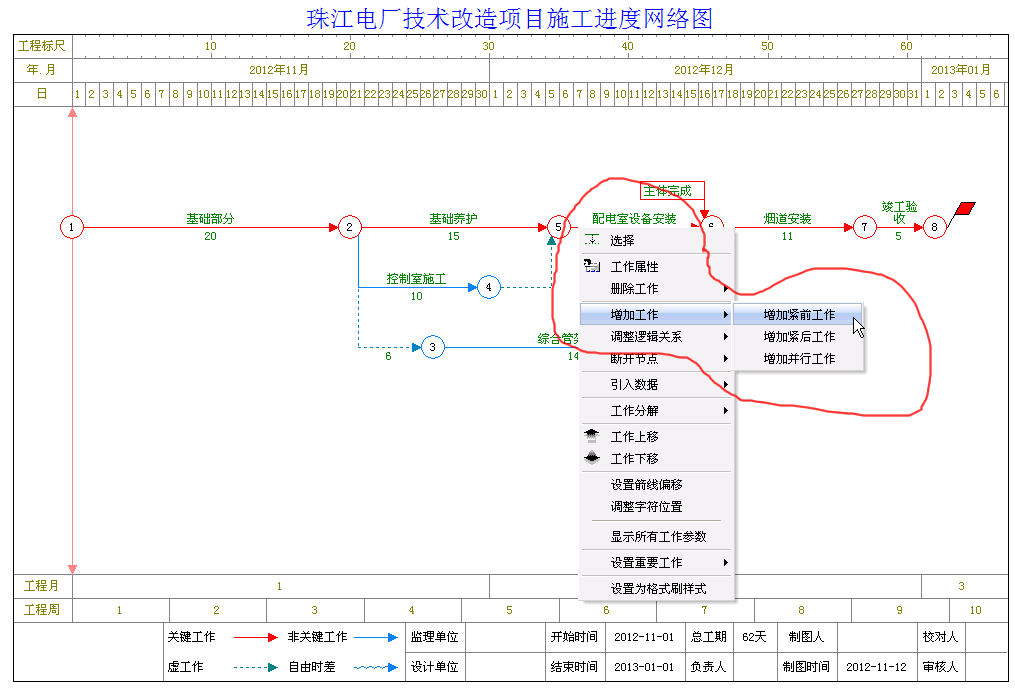Select the red finish flag marker

(965, 208)
